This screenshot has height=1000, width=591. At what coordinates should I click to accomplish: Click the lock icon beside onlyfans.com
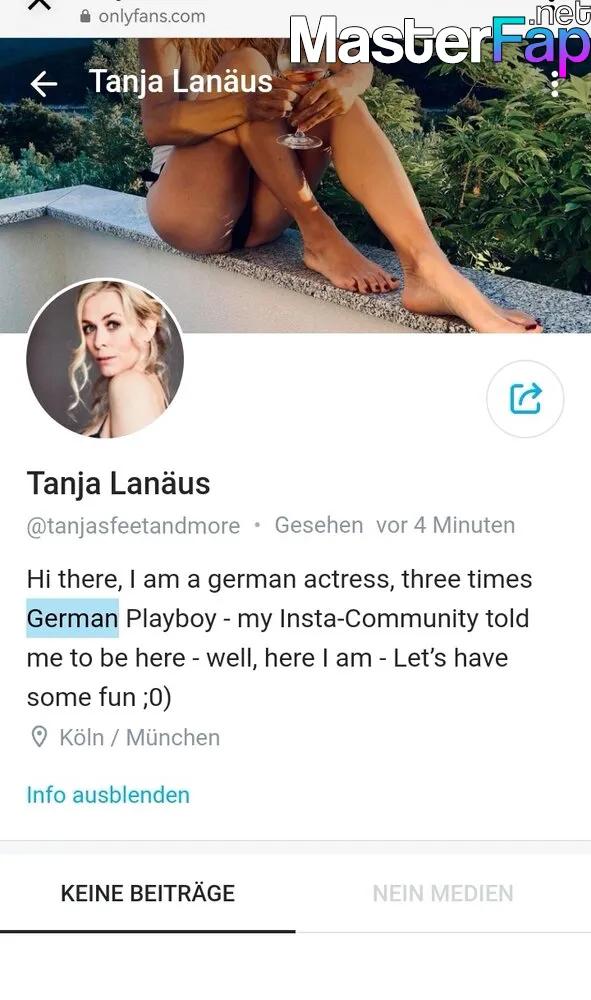tap(85, 17)
